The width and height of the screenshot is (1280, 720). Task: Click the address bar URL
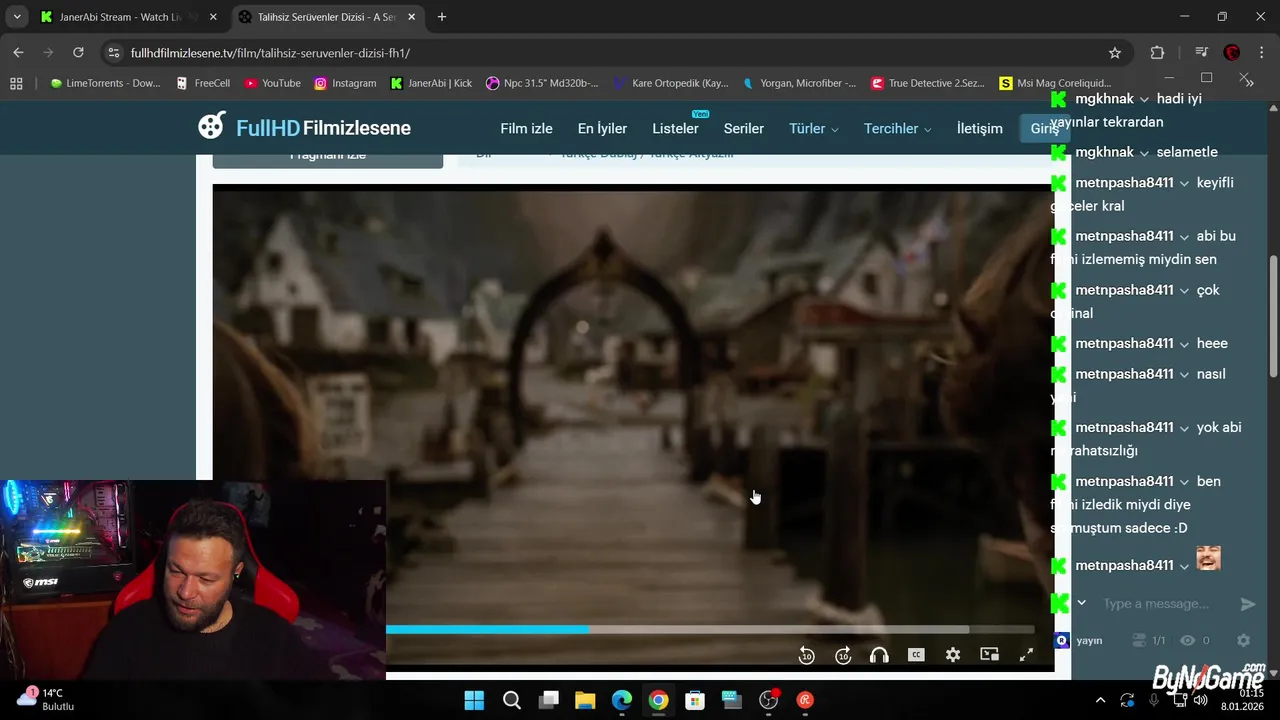[270, 53]
